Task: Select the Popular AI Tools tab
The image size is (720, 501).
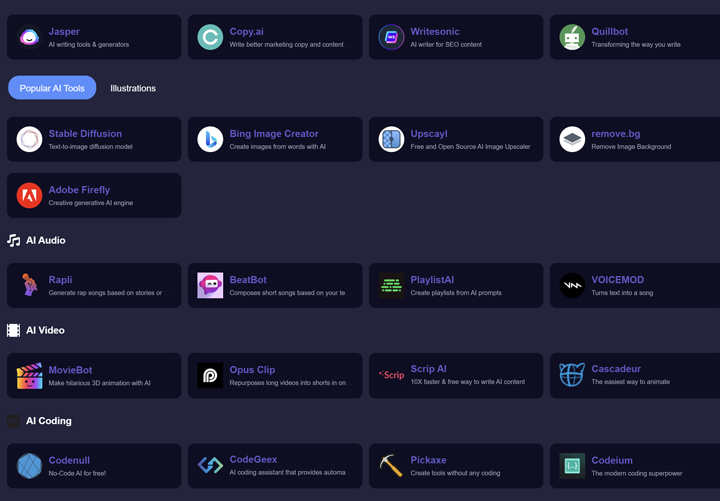Action: pos(52,88)
